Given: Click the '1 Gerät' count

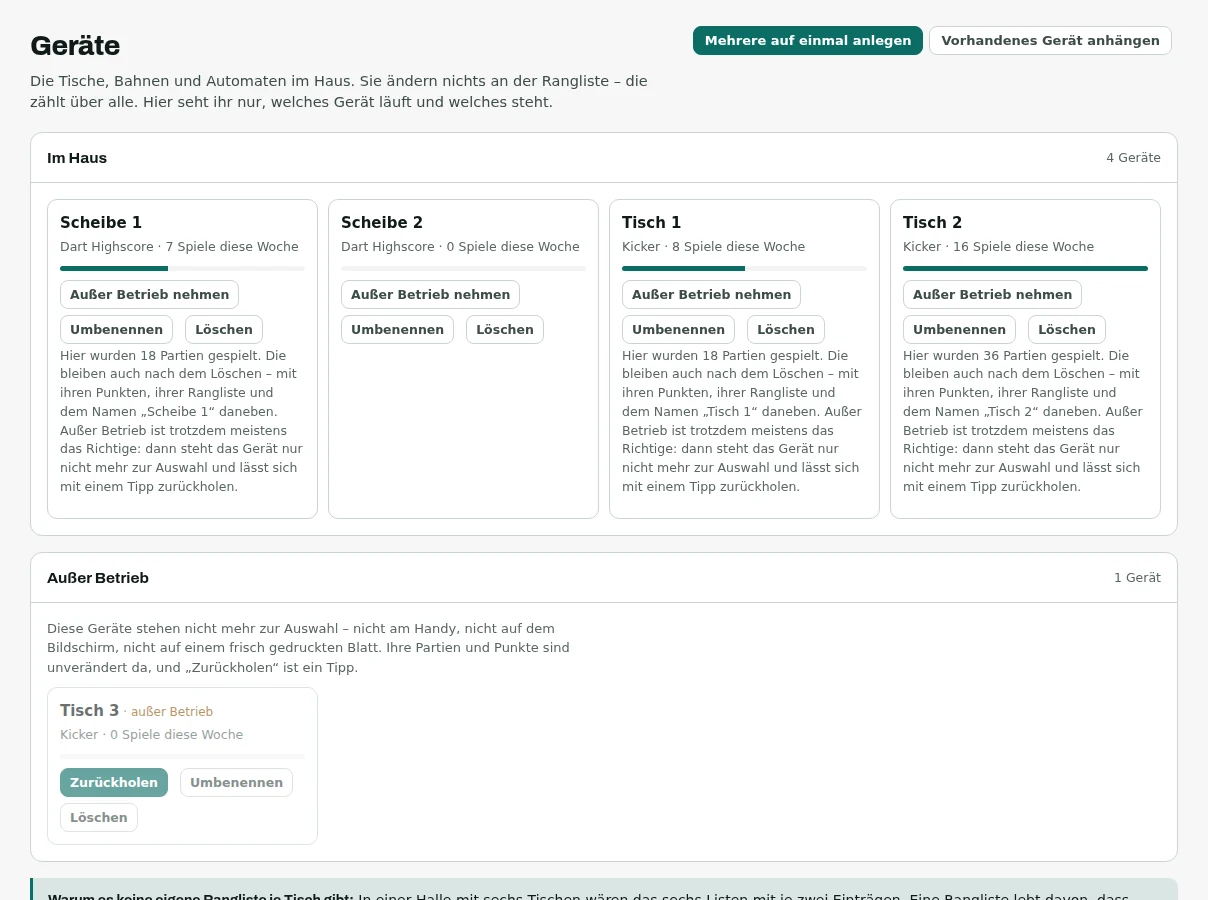Looking at the screenshot, I should tap(1137, 578).
